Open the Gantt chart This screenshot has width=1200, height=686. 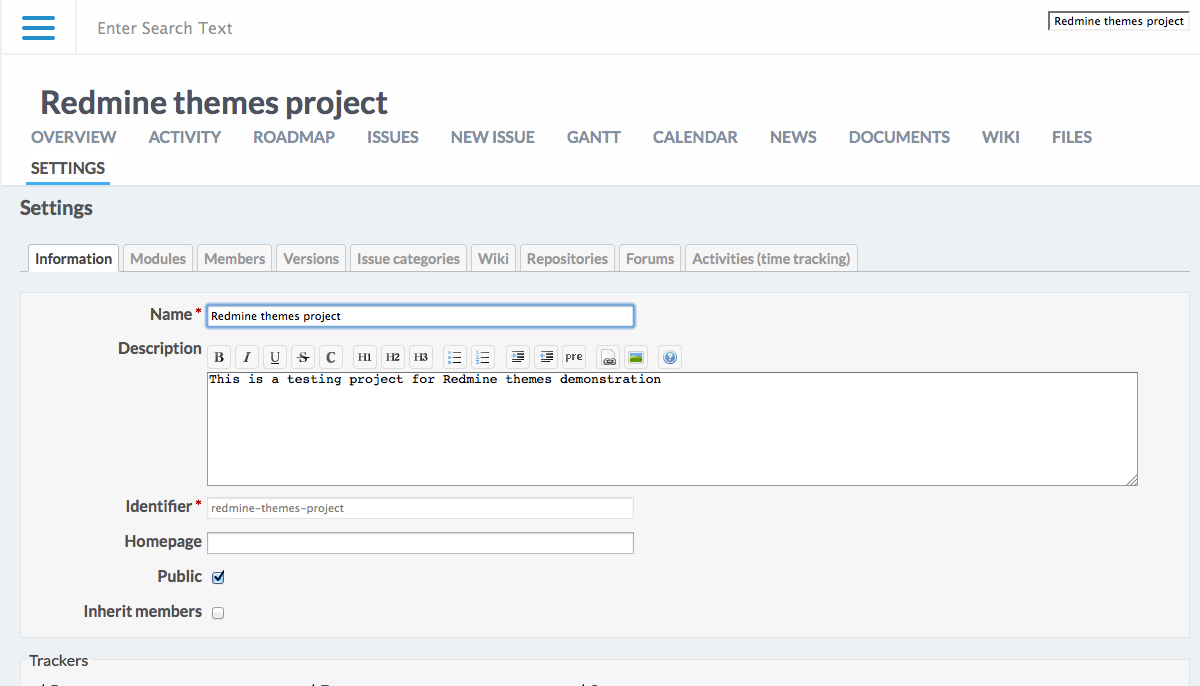click(x=594, y=137)
